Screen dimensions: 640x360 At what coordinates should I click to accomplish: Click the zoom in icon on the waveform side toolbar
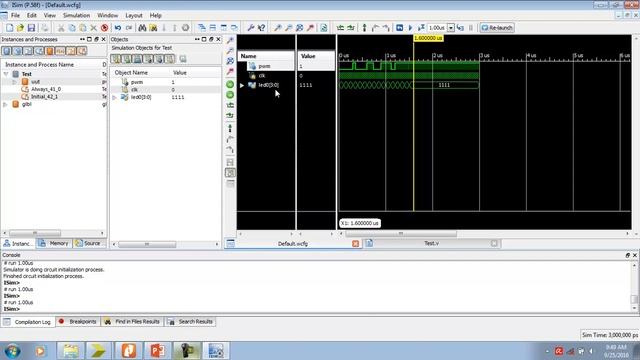tap(230, 40)
